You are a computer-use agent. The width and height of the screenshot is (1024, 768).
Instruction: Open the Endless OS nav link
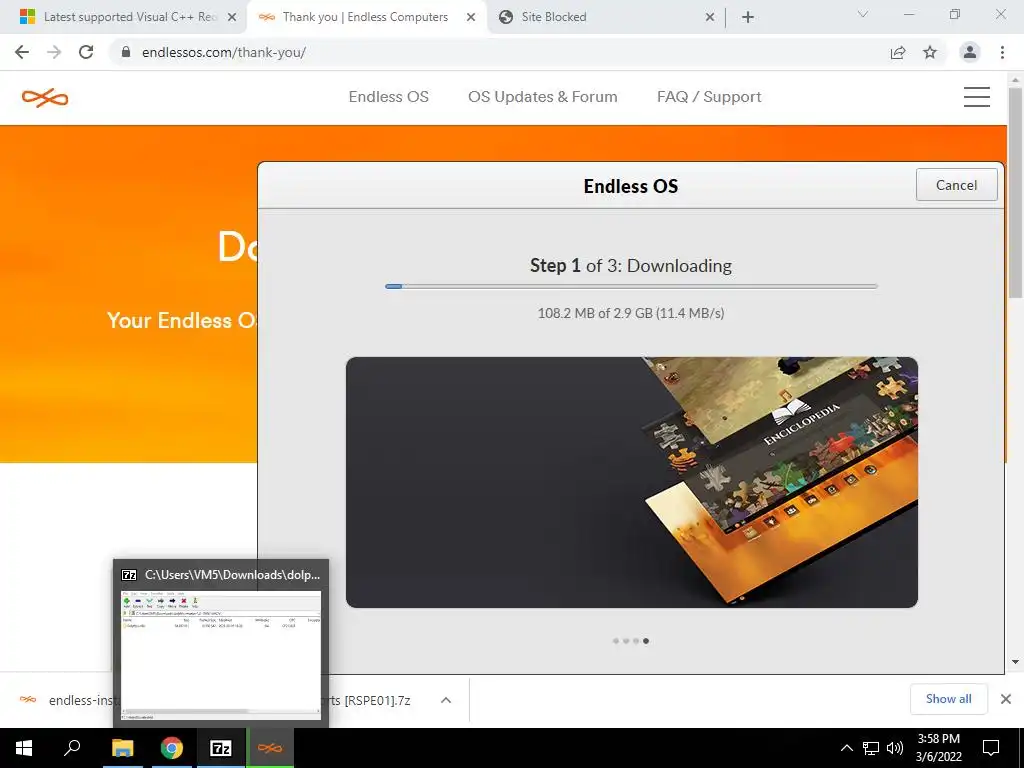389,97
